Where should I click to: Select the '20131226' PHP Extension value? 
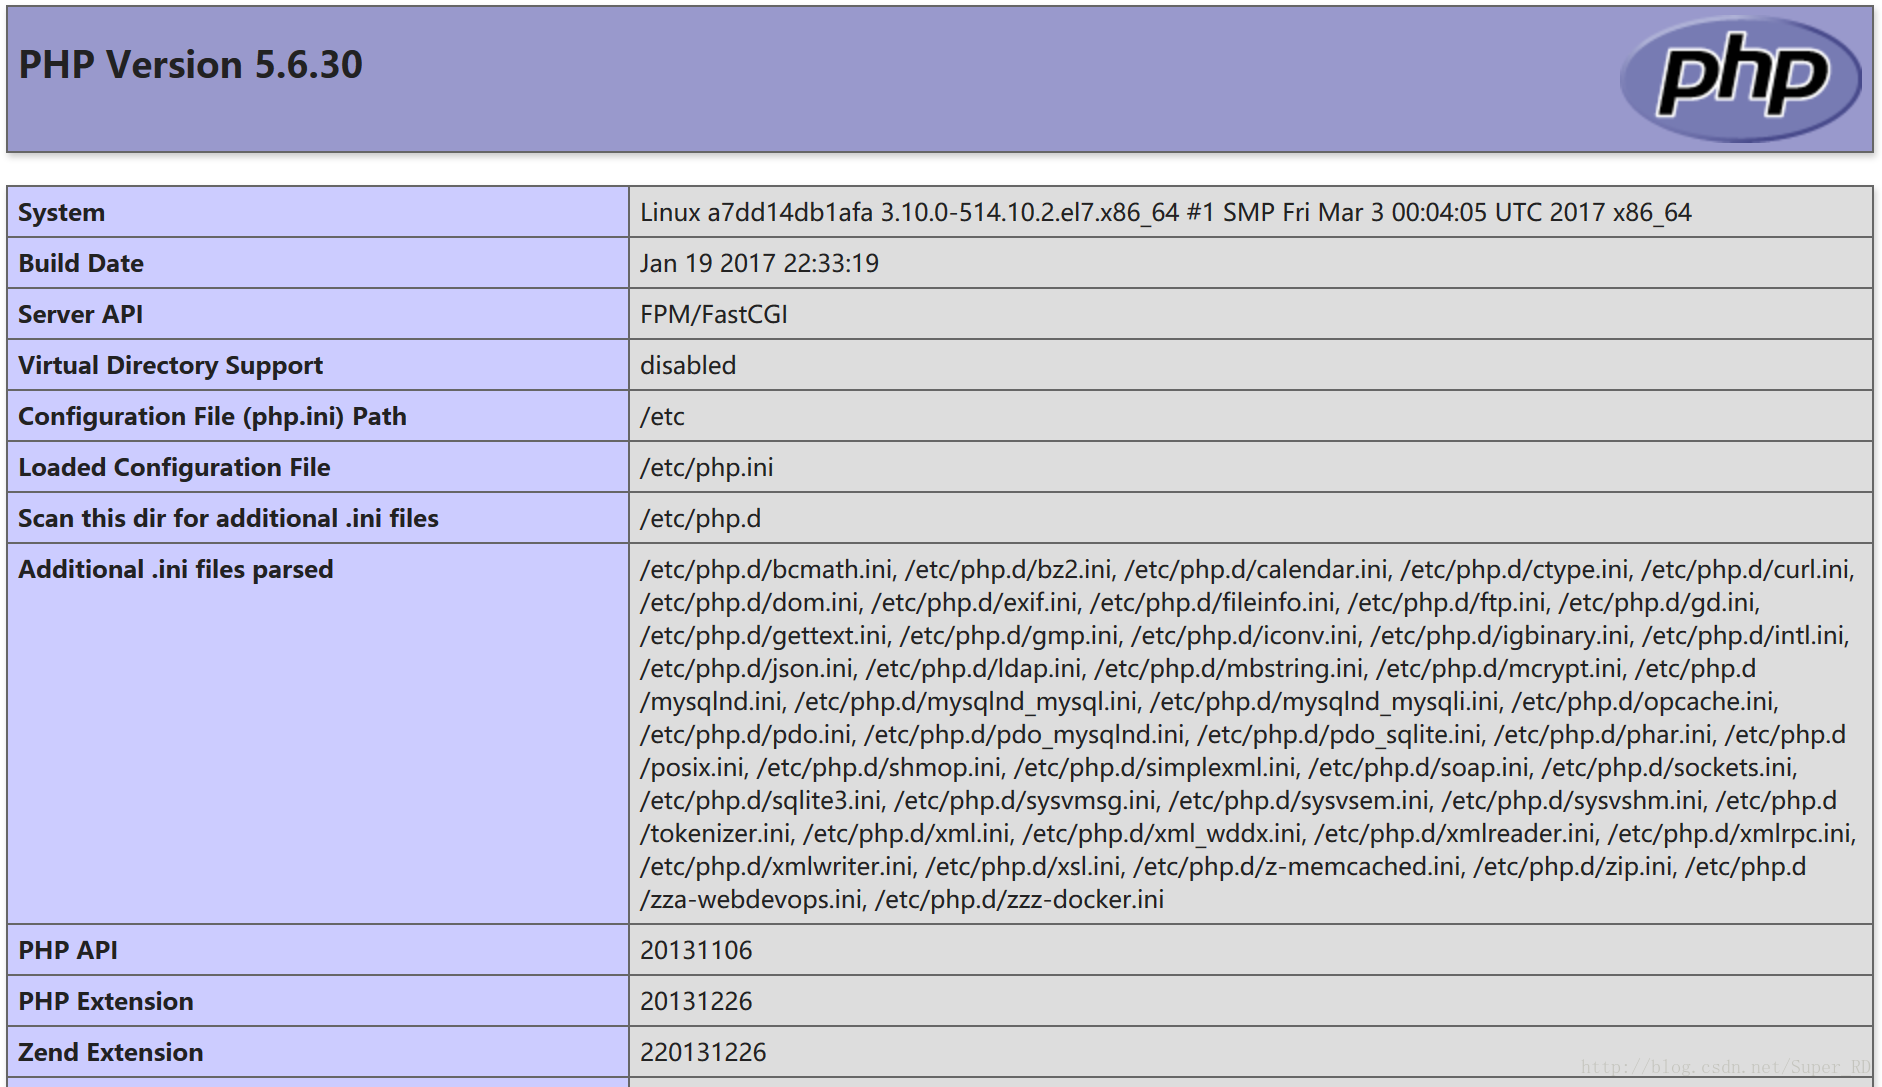697,1002
